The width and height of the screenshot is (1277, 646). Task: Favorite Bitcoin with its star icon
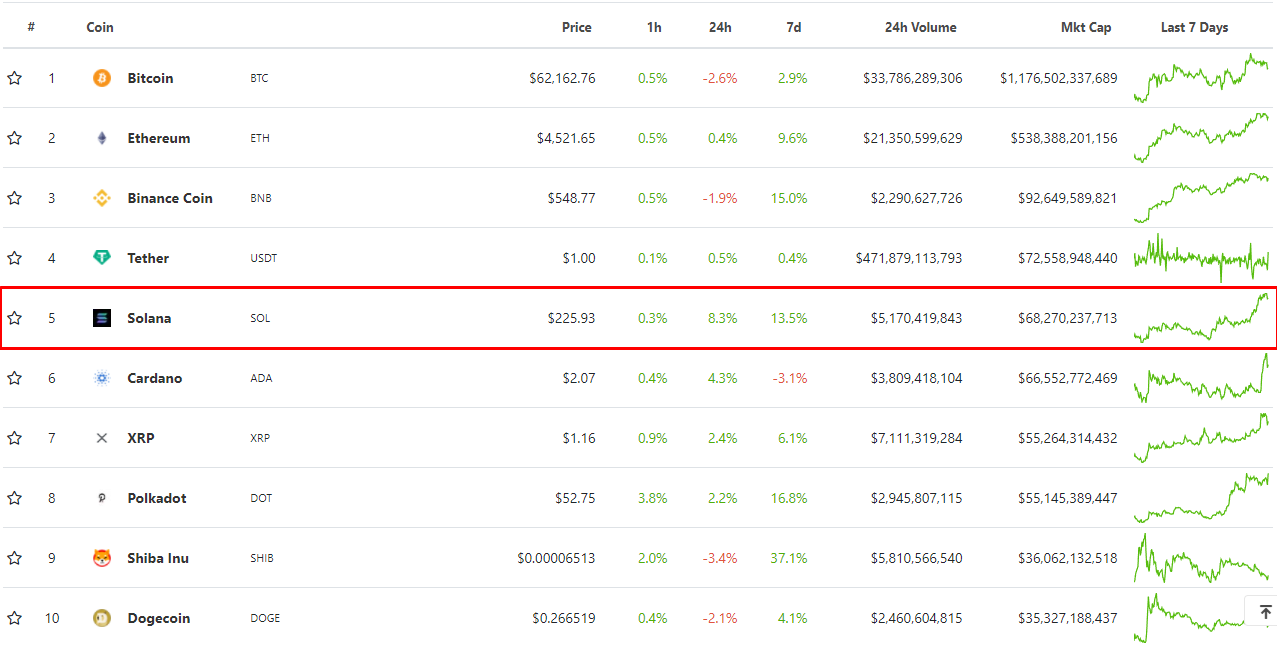pyautogui.click(x=14, y=78)
